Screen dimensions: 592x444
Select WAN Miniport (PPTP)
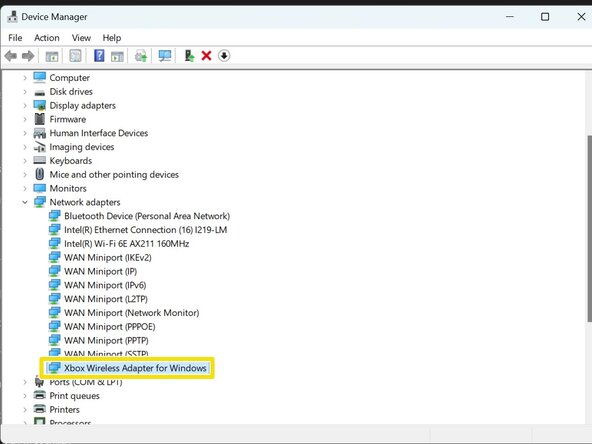[x=106, y=341]
